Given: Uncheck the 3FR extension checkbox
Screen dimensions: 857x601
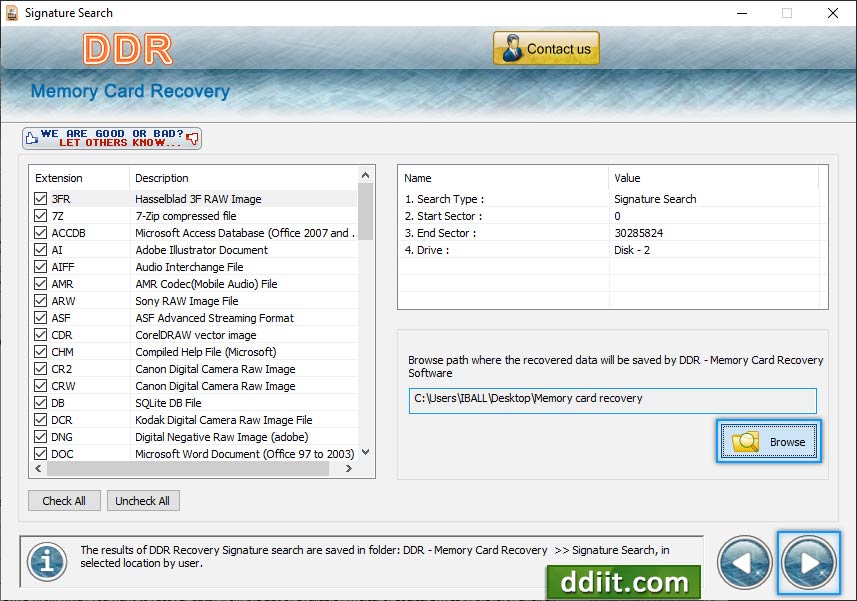Looking at the screenshot, I should (x=41, y=199).
